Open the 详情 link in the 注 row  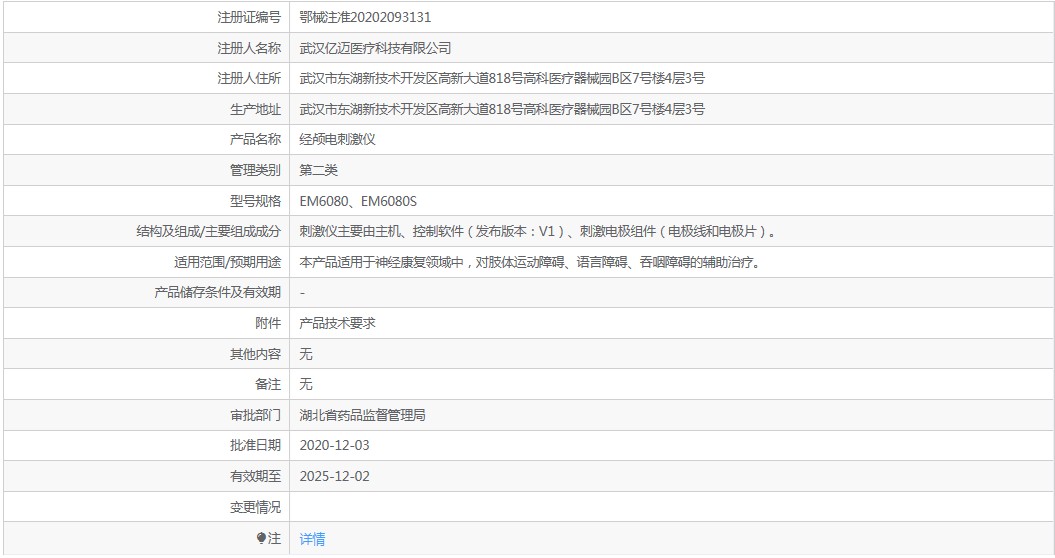312,538
